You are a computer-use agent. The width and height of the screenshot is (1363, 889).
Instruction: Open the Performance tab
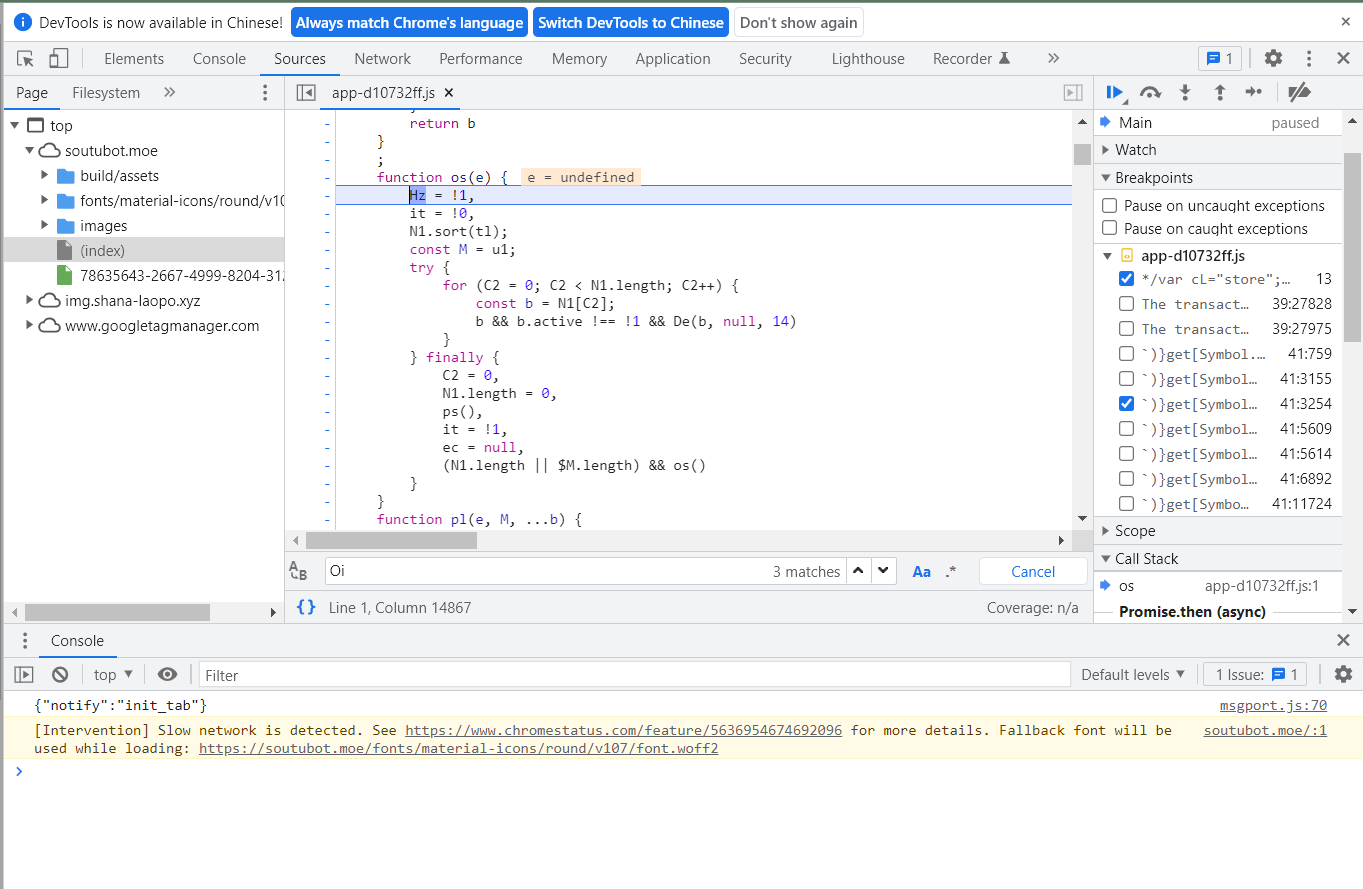point(481,59)
